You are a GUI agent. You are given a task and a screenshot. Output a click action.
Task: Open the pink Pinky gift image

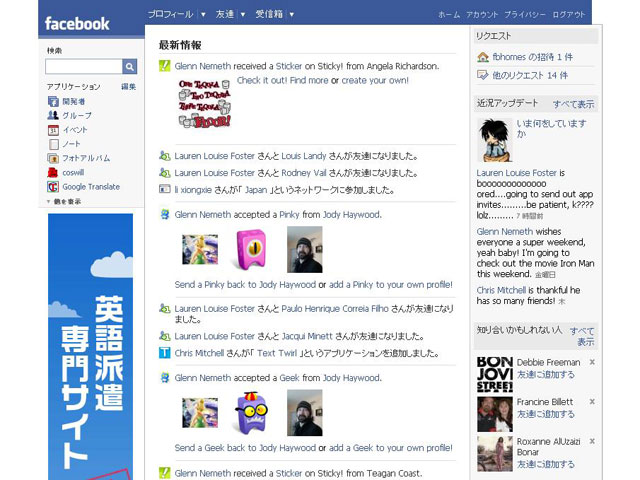pyautogui.click(x=251, y=249)
